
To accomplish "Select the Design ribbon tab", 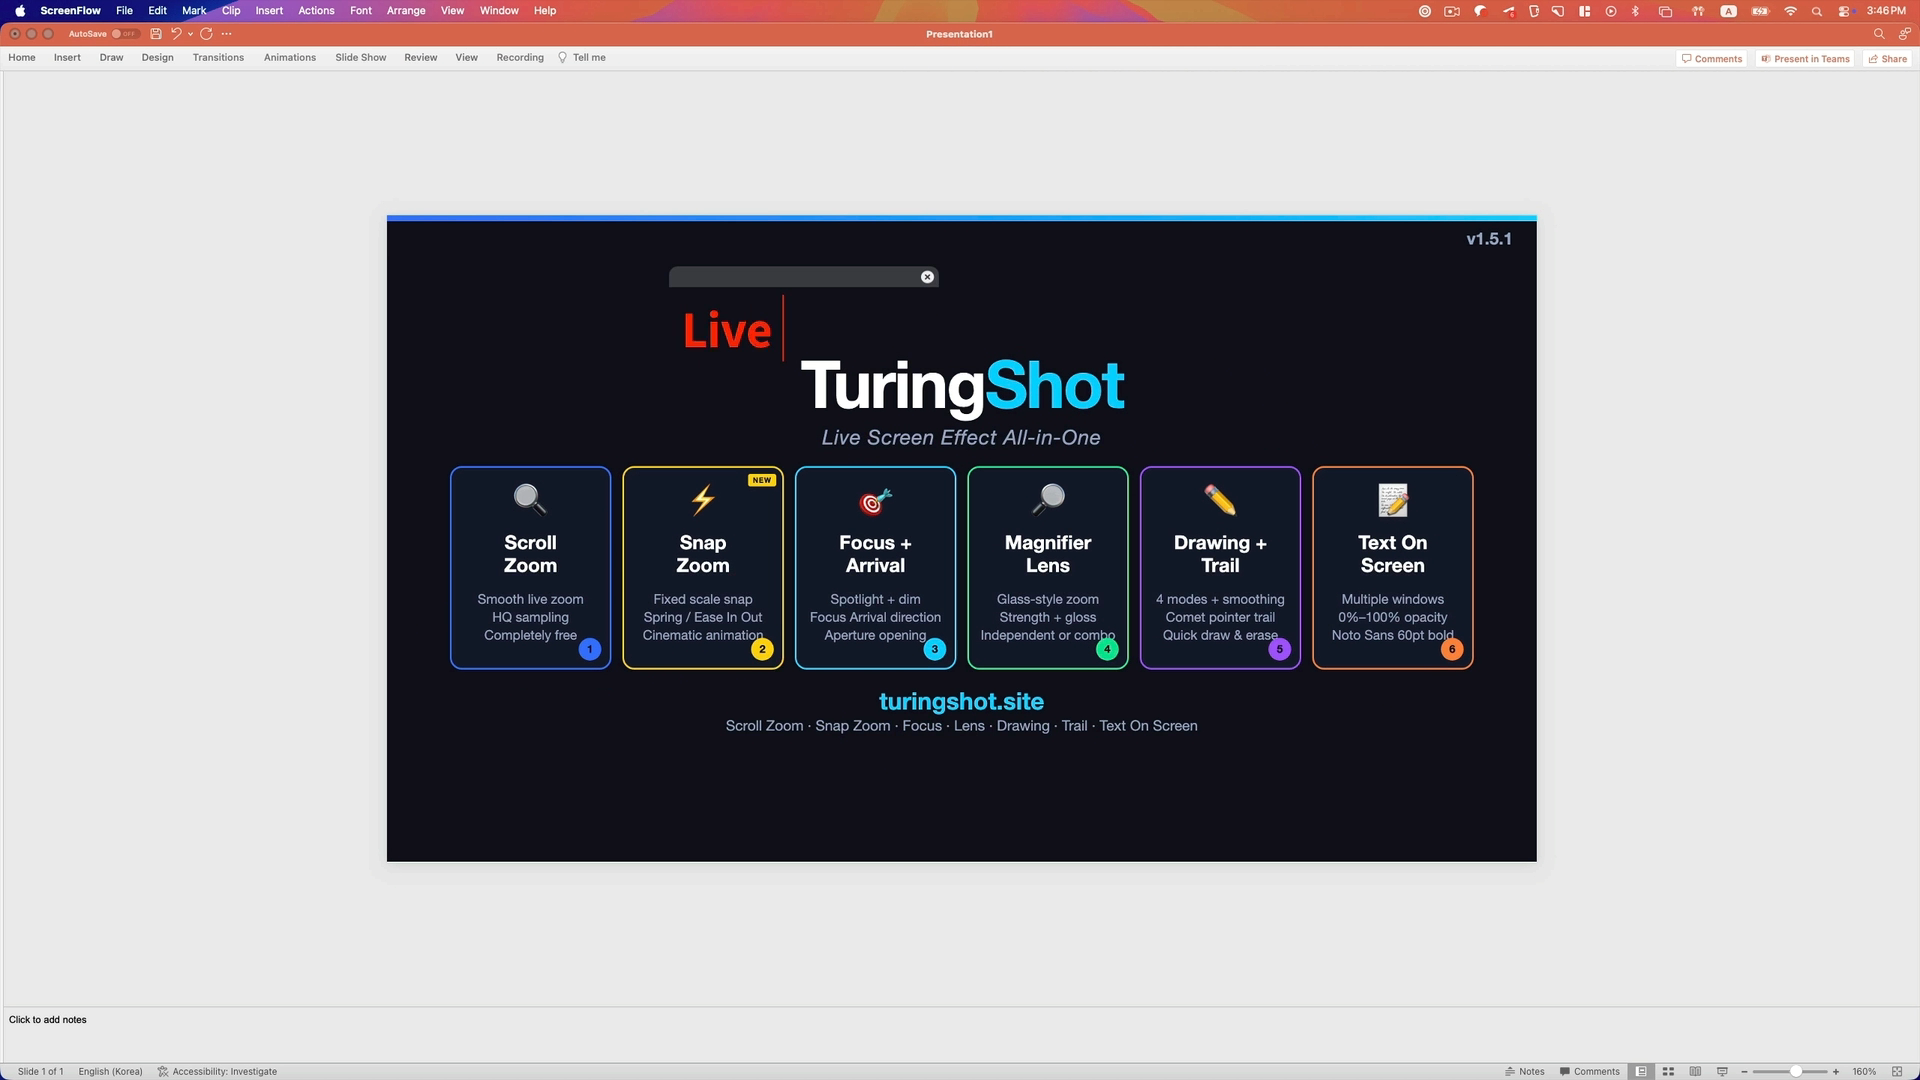I will (157, 58).
